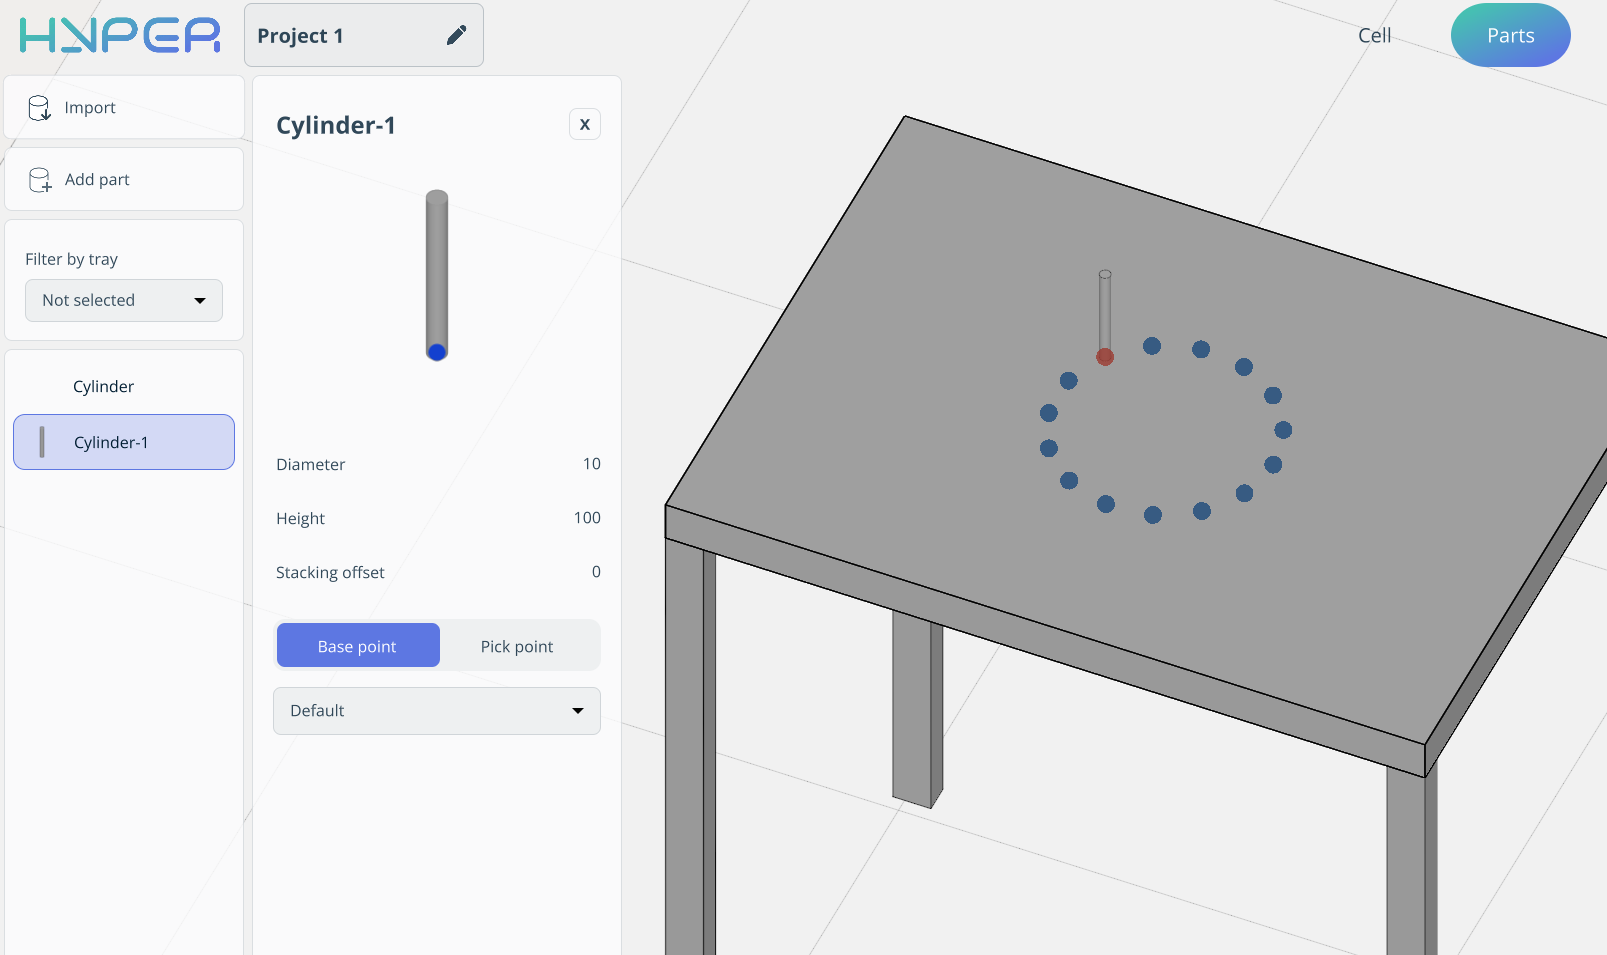Image resolution: width=1607 pixels, height=955 pixels.
Task: Click the Diameter value 10
Action: [x=591, y=464]
